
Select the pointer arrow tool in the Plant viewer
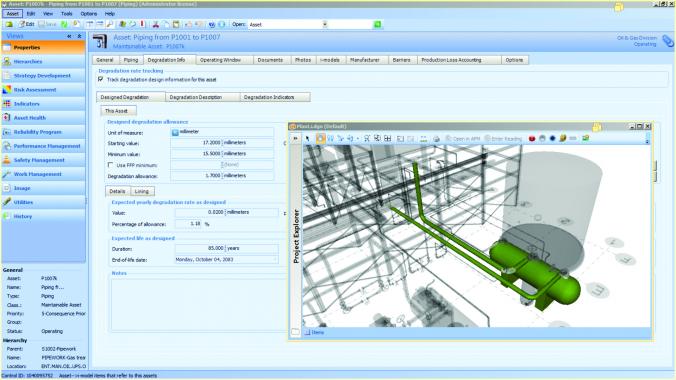(x=307, y=138)
